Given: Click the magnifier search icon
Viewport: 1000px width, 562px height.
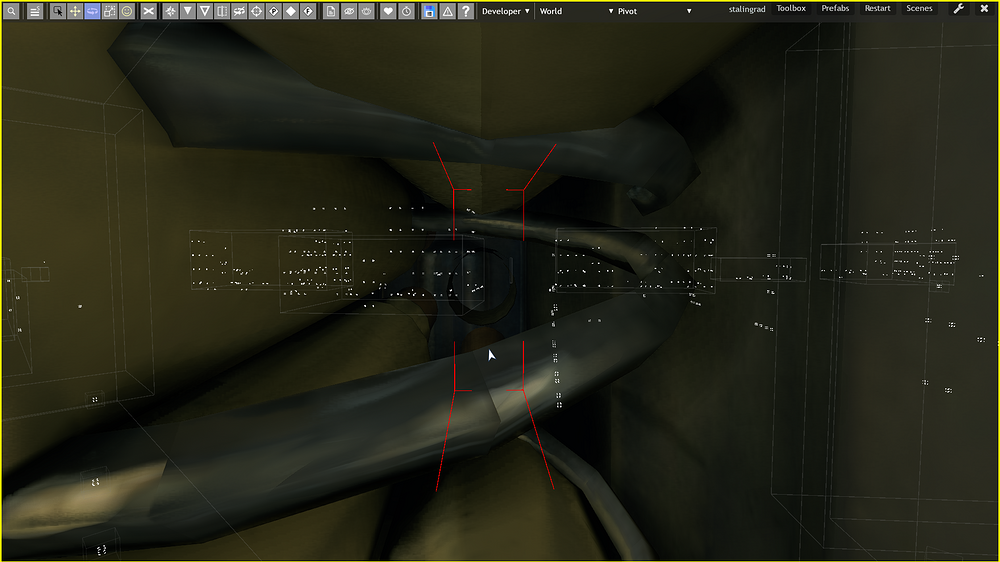Looking at the screenshot, I should [x=12, y=11].
